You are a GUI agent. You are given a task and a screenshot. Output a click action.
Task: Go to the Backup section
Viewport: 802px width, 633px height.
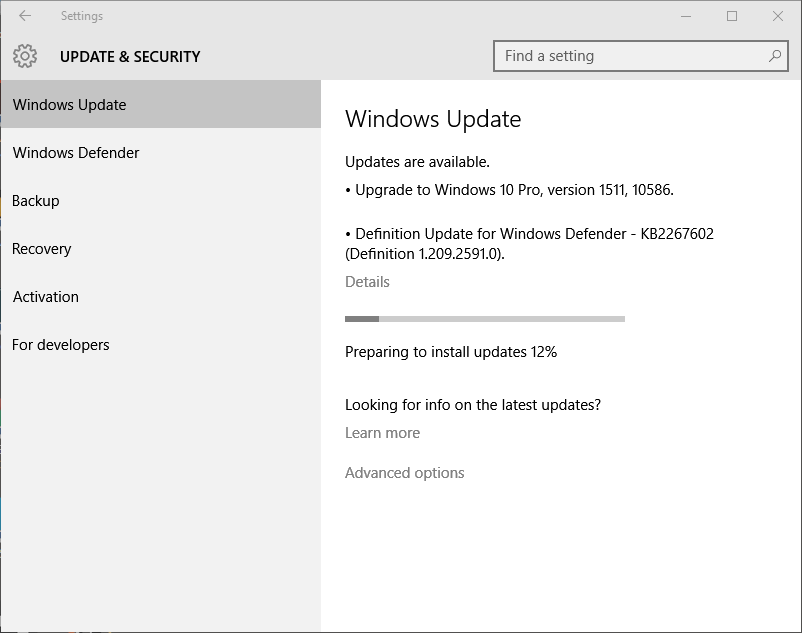(161, 200)
